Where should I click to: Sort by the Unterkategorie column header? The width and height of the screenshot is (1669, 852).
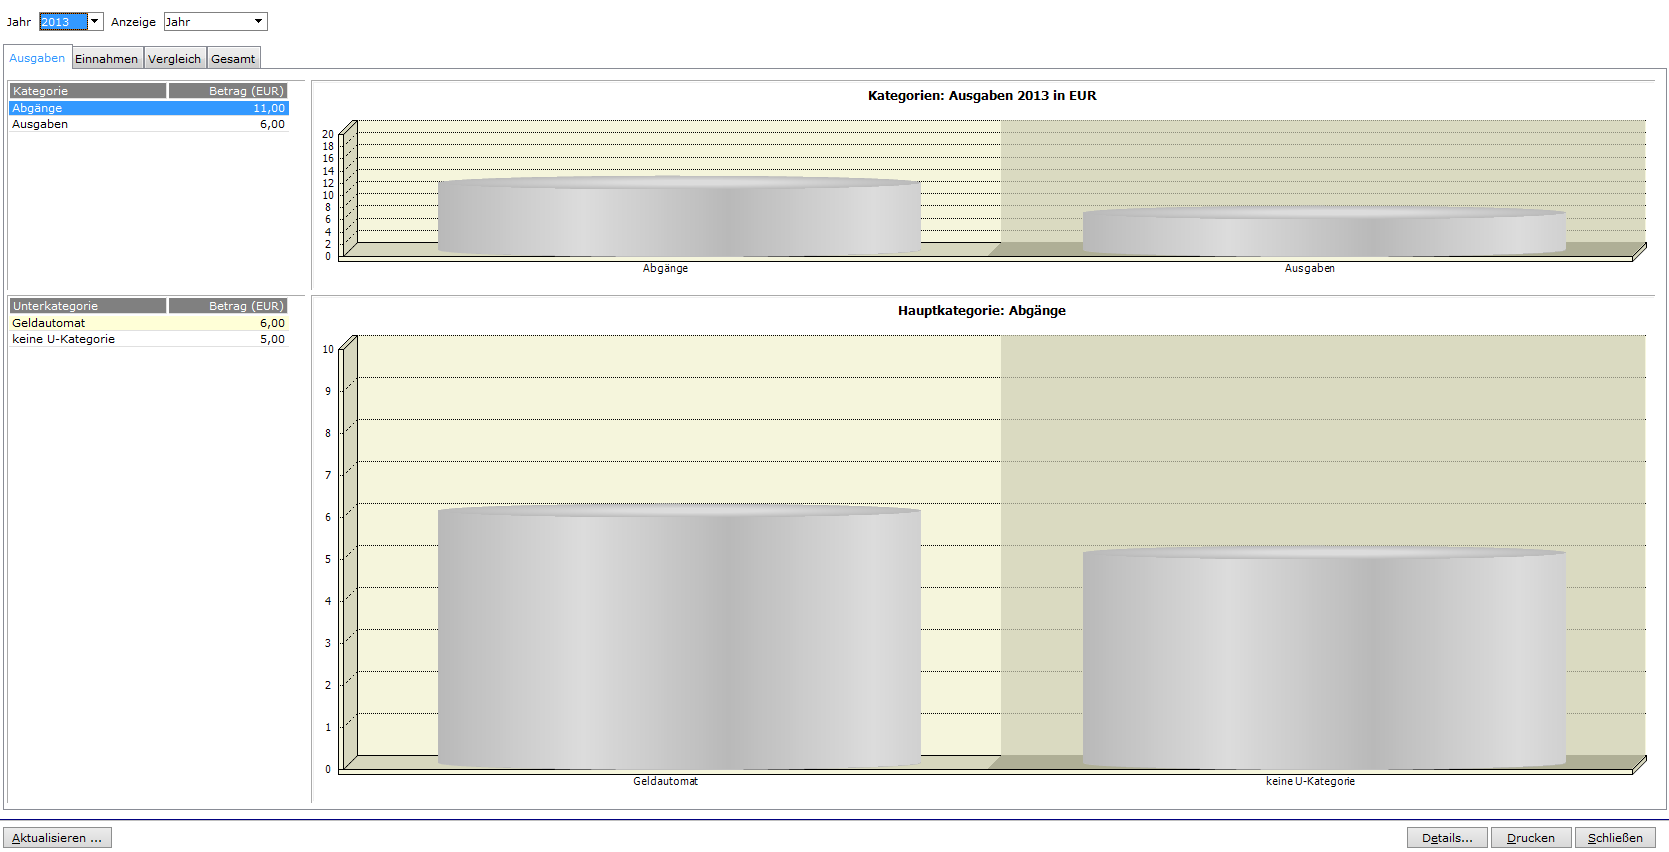[x=88, y=306]
